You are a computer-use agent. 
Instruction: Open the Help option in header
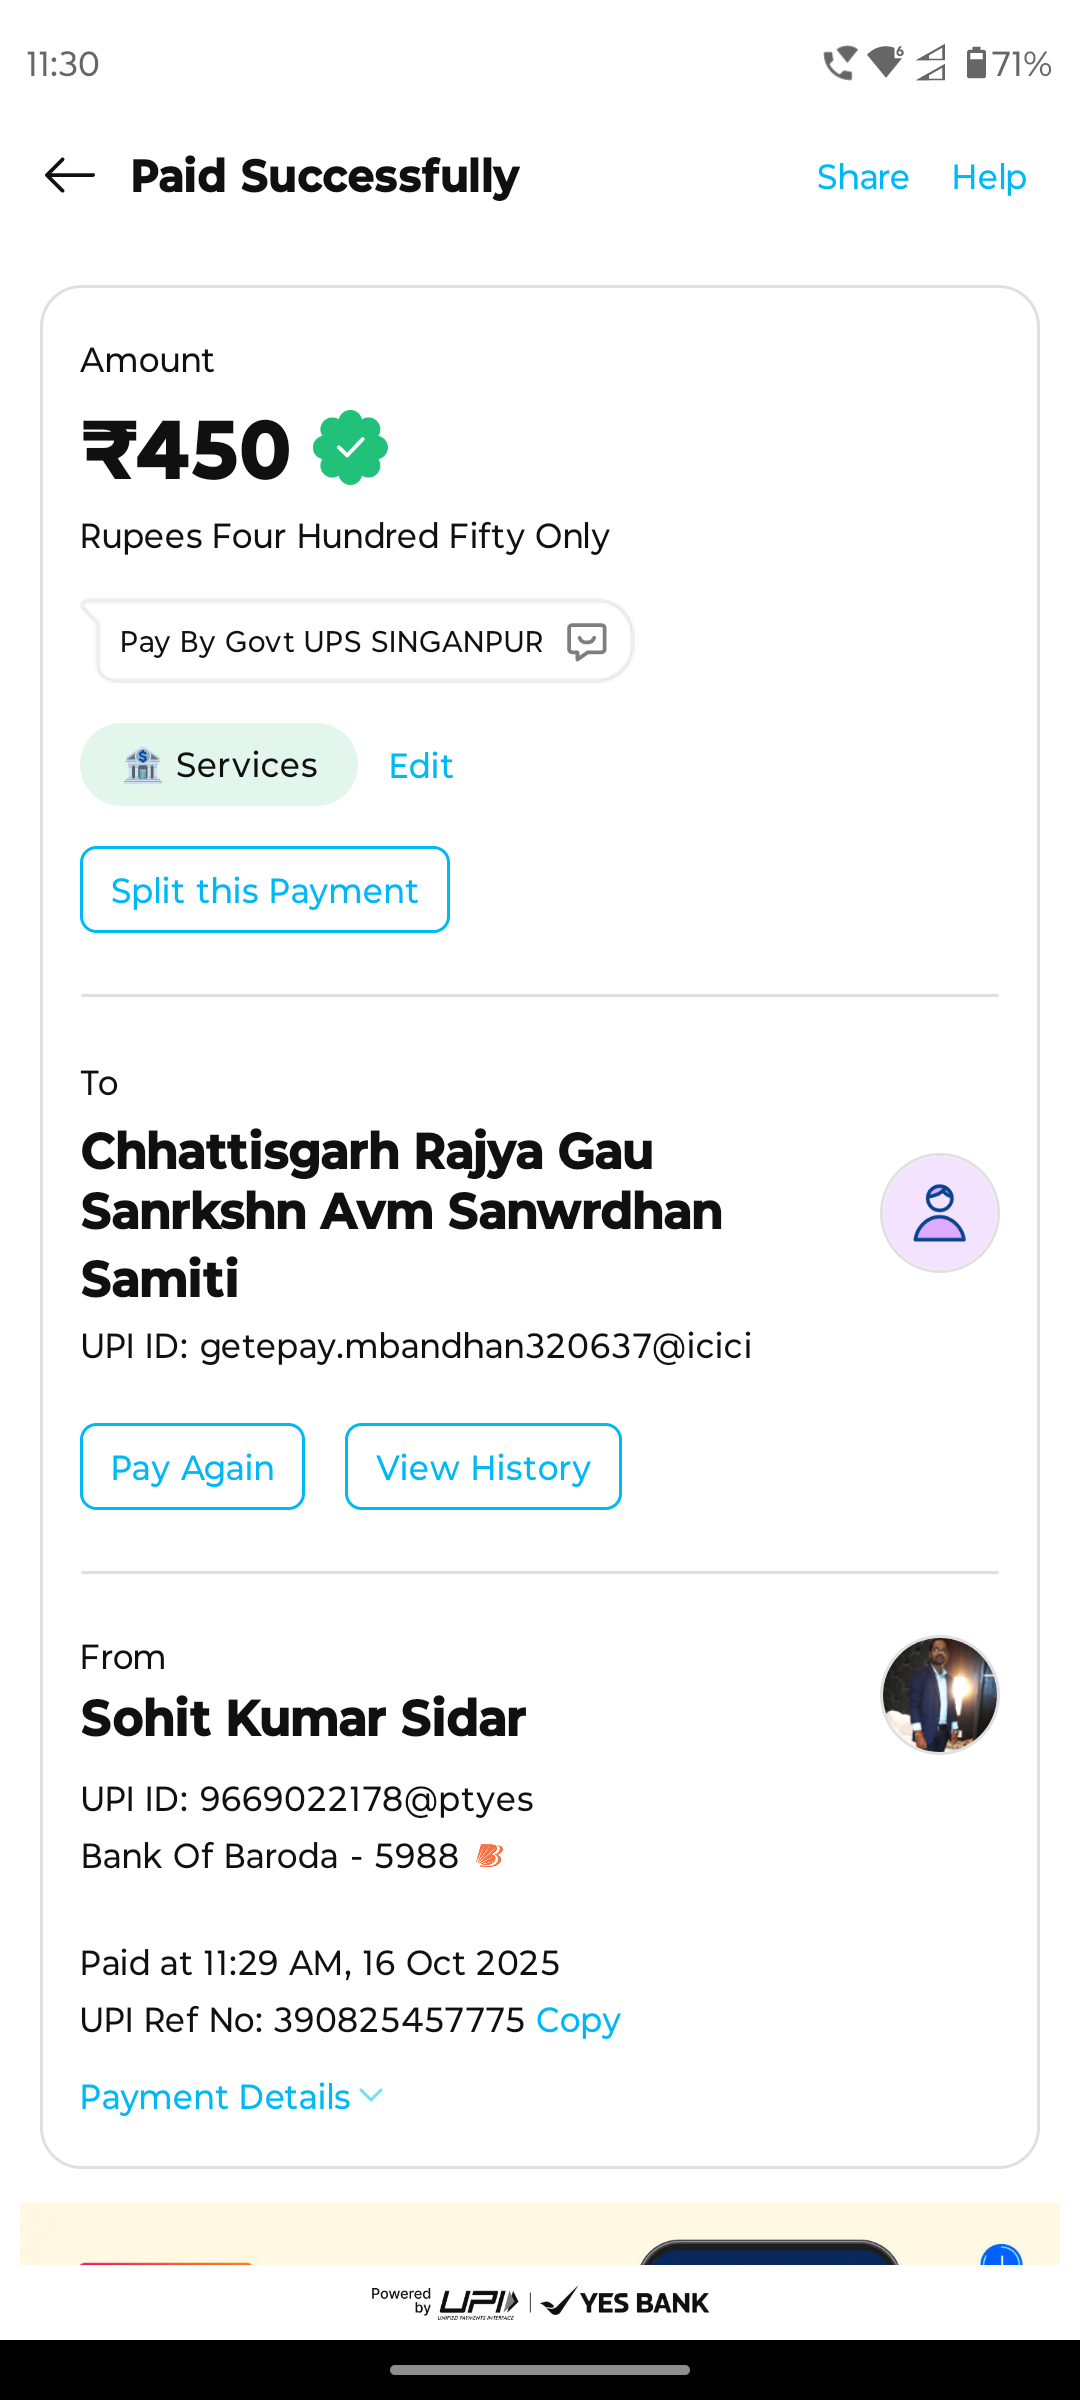[x=989, y=177]
